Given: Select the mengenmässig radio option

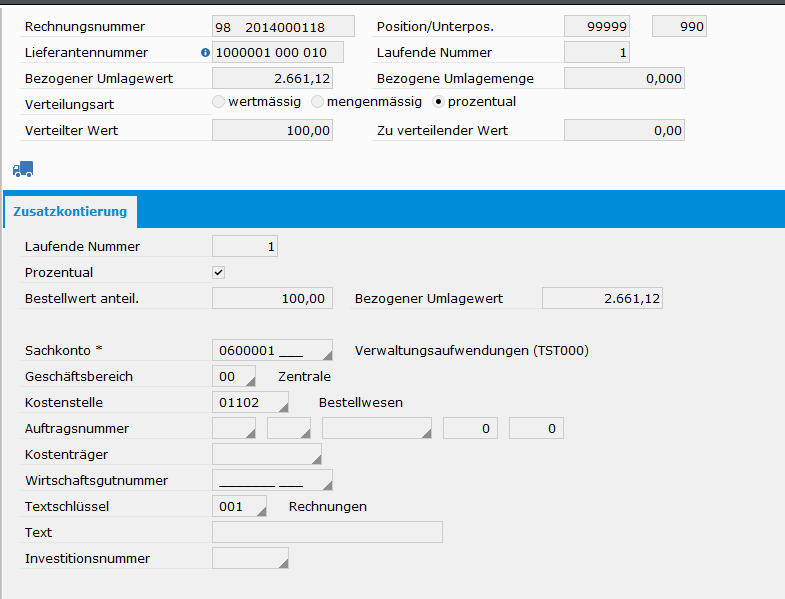Looking at the screenshot, I should [317, 102].
